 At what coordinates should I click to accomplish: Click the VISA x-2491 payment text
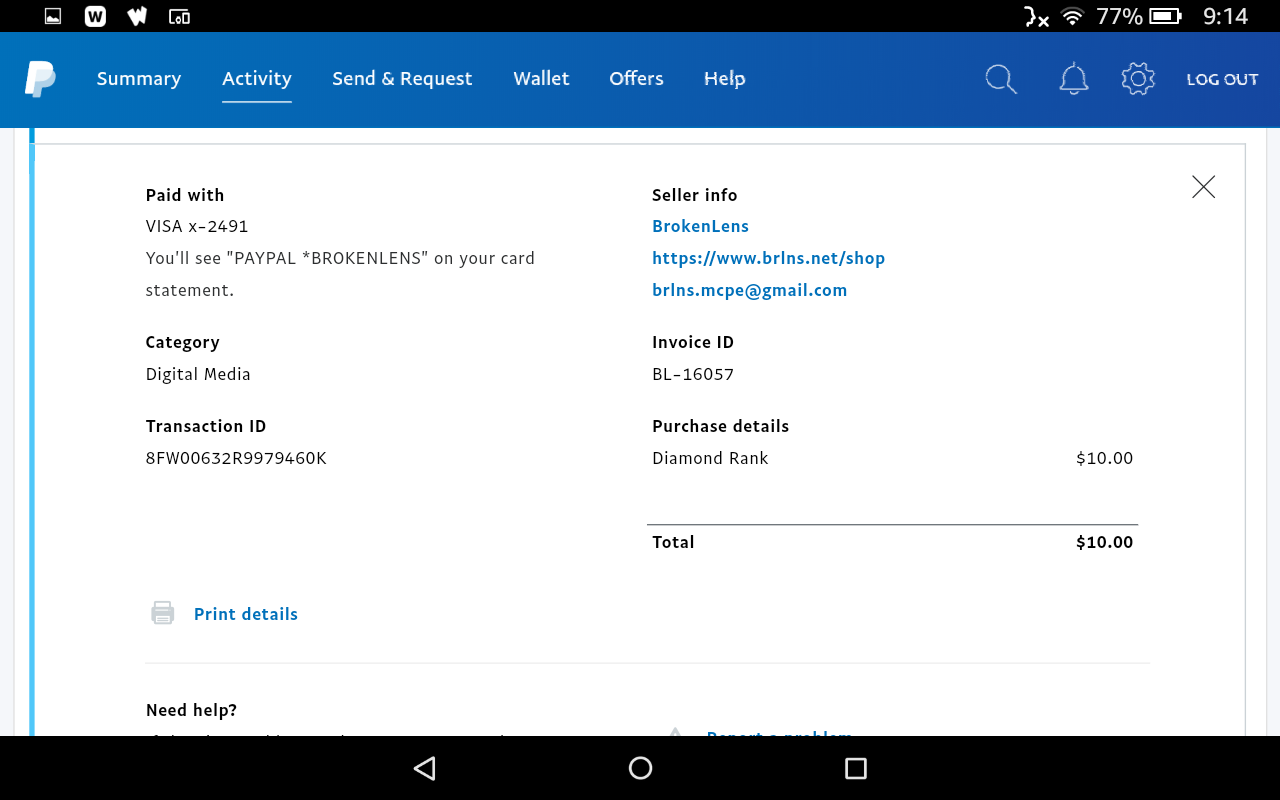pyautogui.click(x=197, y=226)
